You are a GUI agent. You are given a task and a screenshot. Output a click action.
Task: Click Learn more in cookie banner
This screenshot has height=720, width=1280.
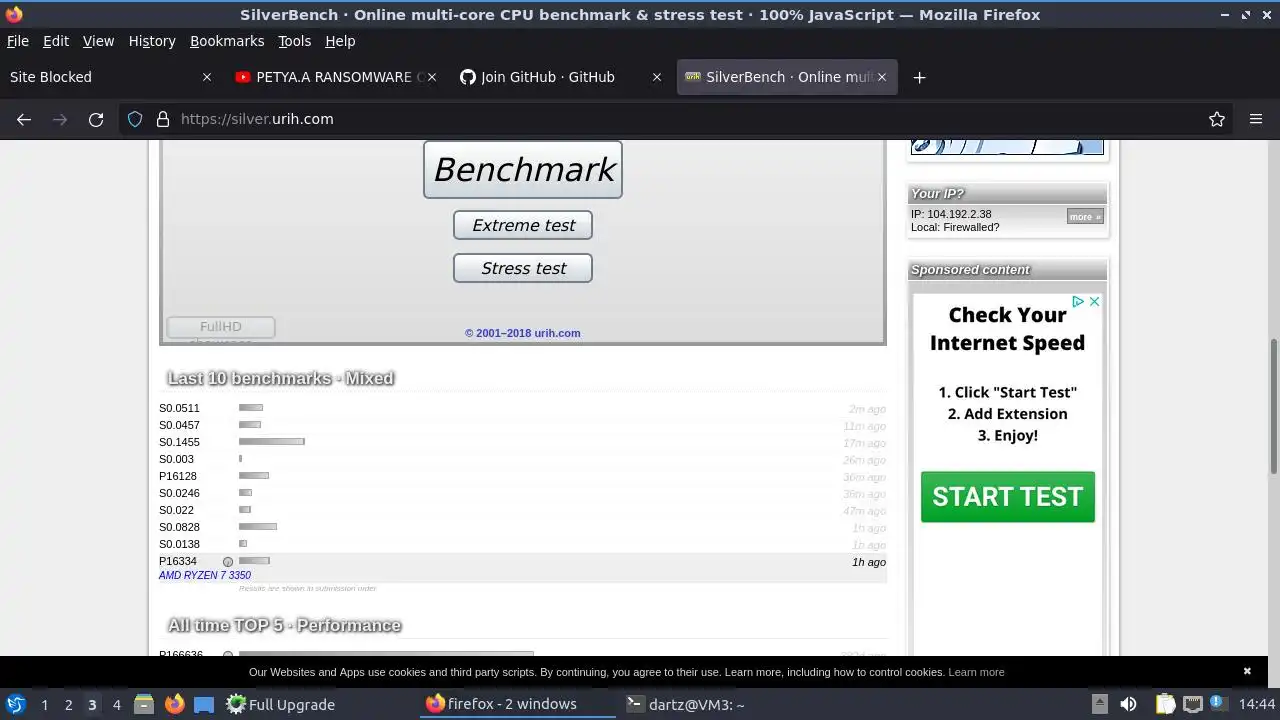click(976, 672)
